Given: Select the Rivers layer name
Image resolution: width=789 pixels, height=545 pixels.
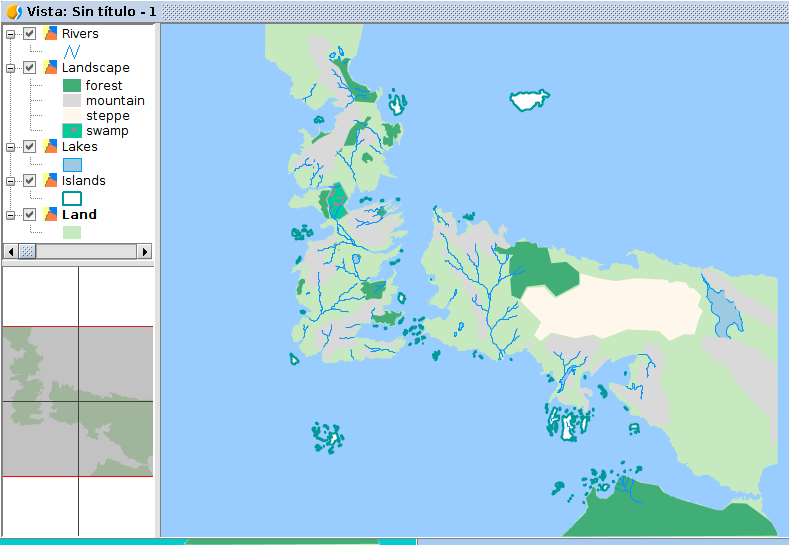Looking at the screenshot, I should point(80,34).
